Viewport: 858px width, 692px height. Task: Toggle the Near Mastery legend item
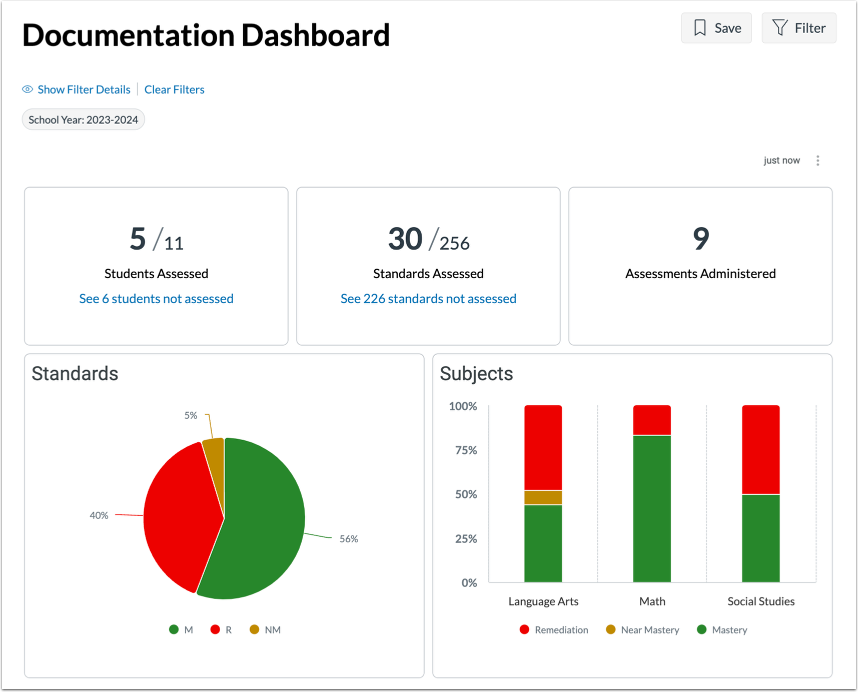click(x=642, y=630)
